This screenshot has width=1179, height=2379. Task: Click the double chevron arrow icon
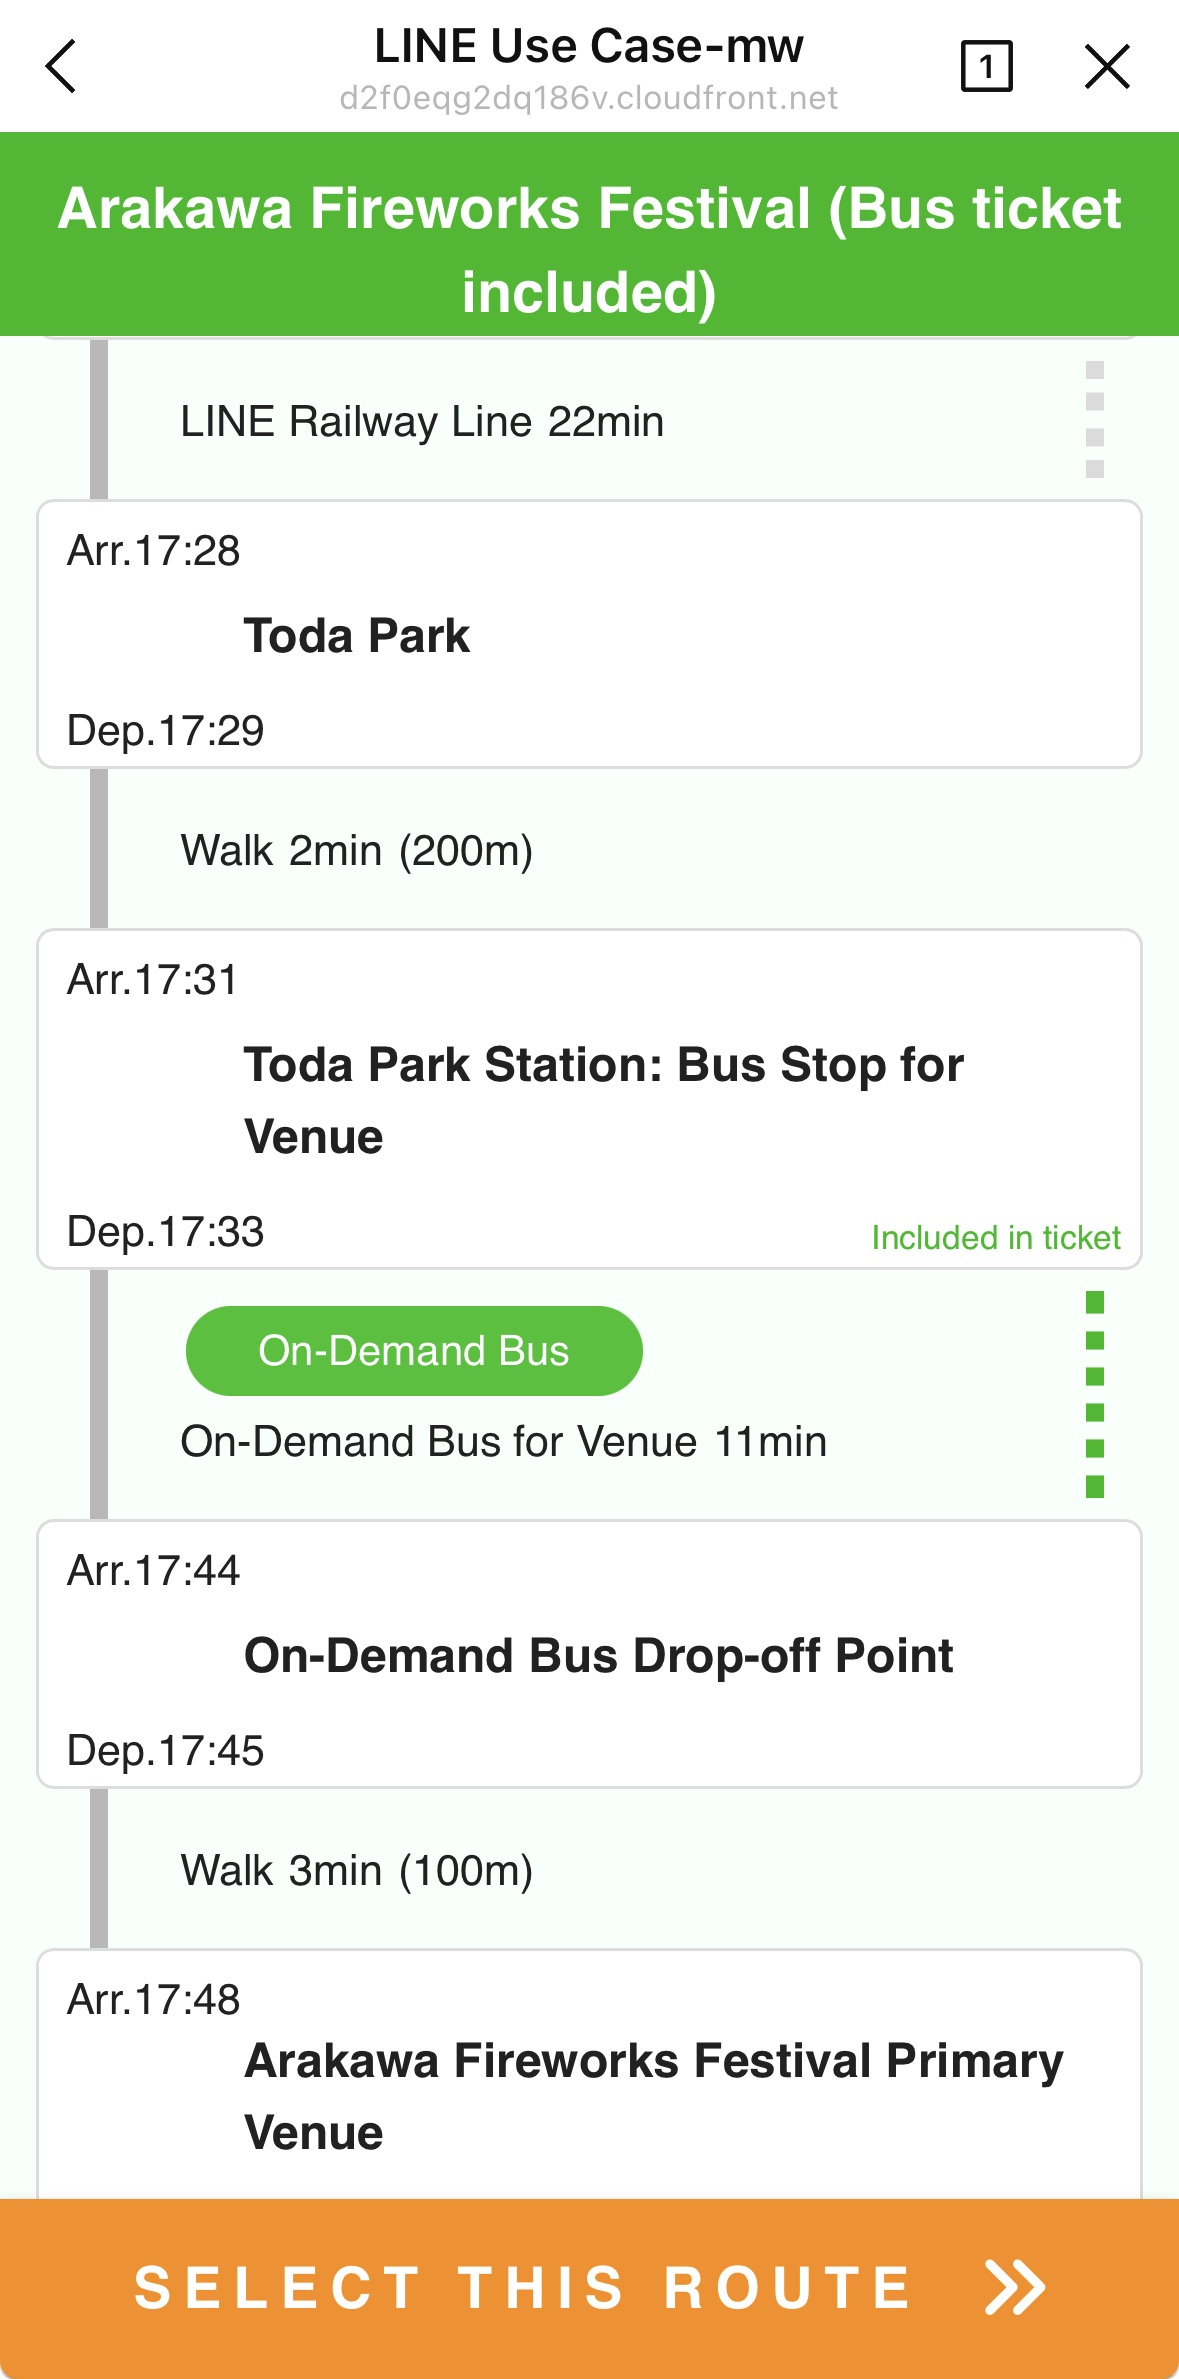tap(1015, 2287)
